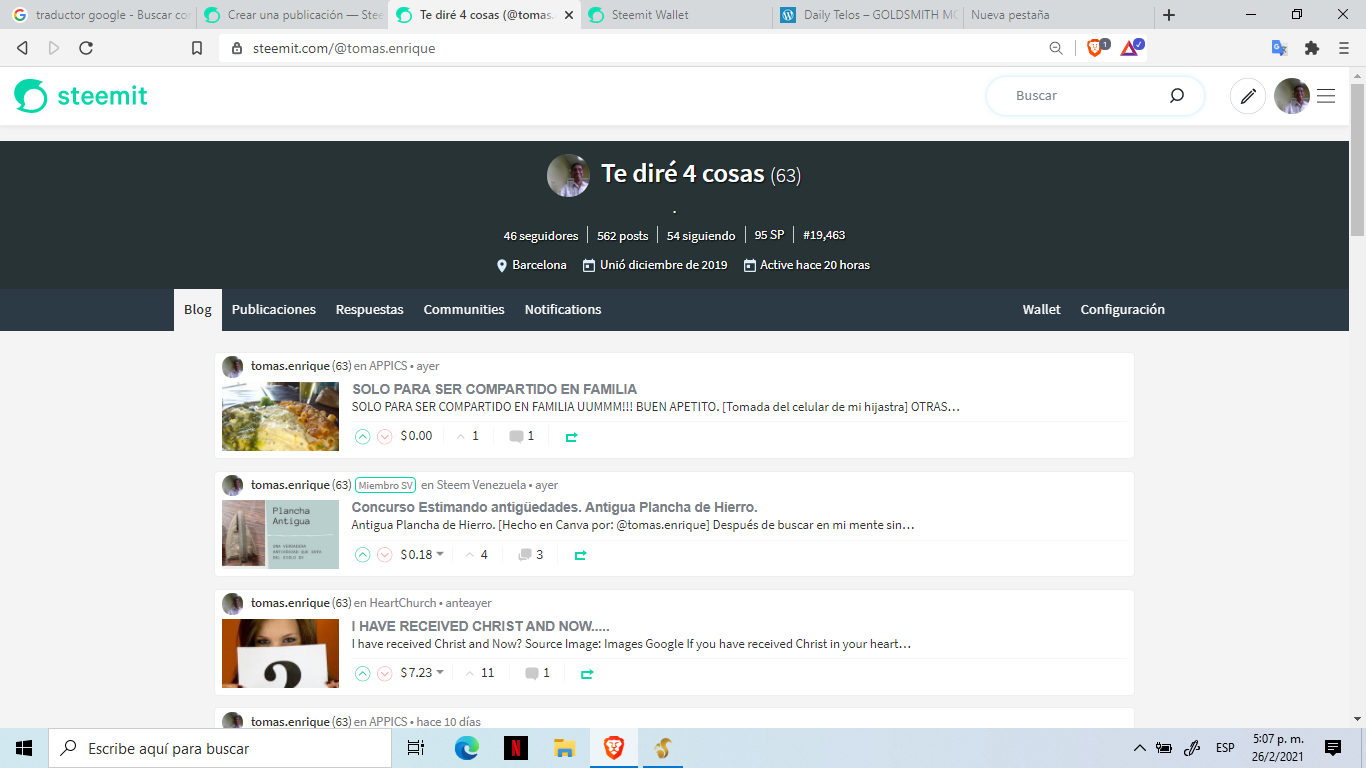Screen dimensions: 1366x768
Task: Show hidden system tray icons
Action: (x=1139, y=748)
